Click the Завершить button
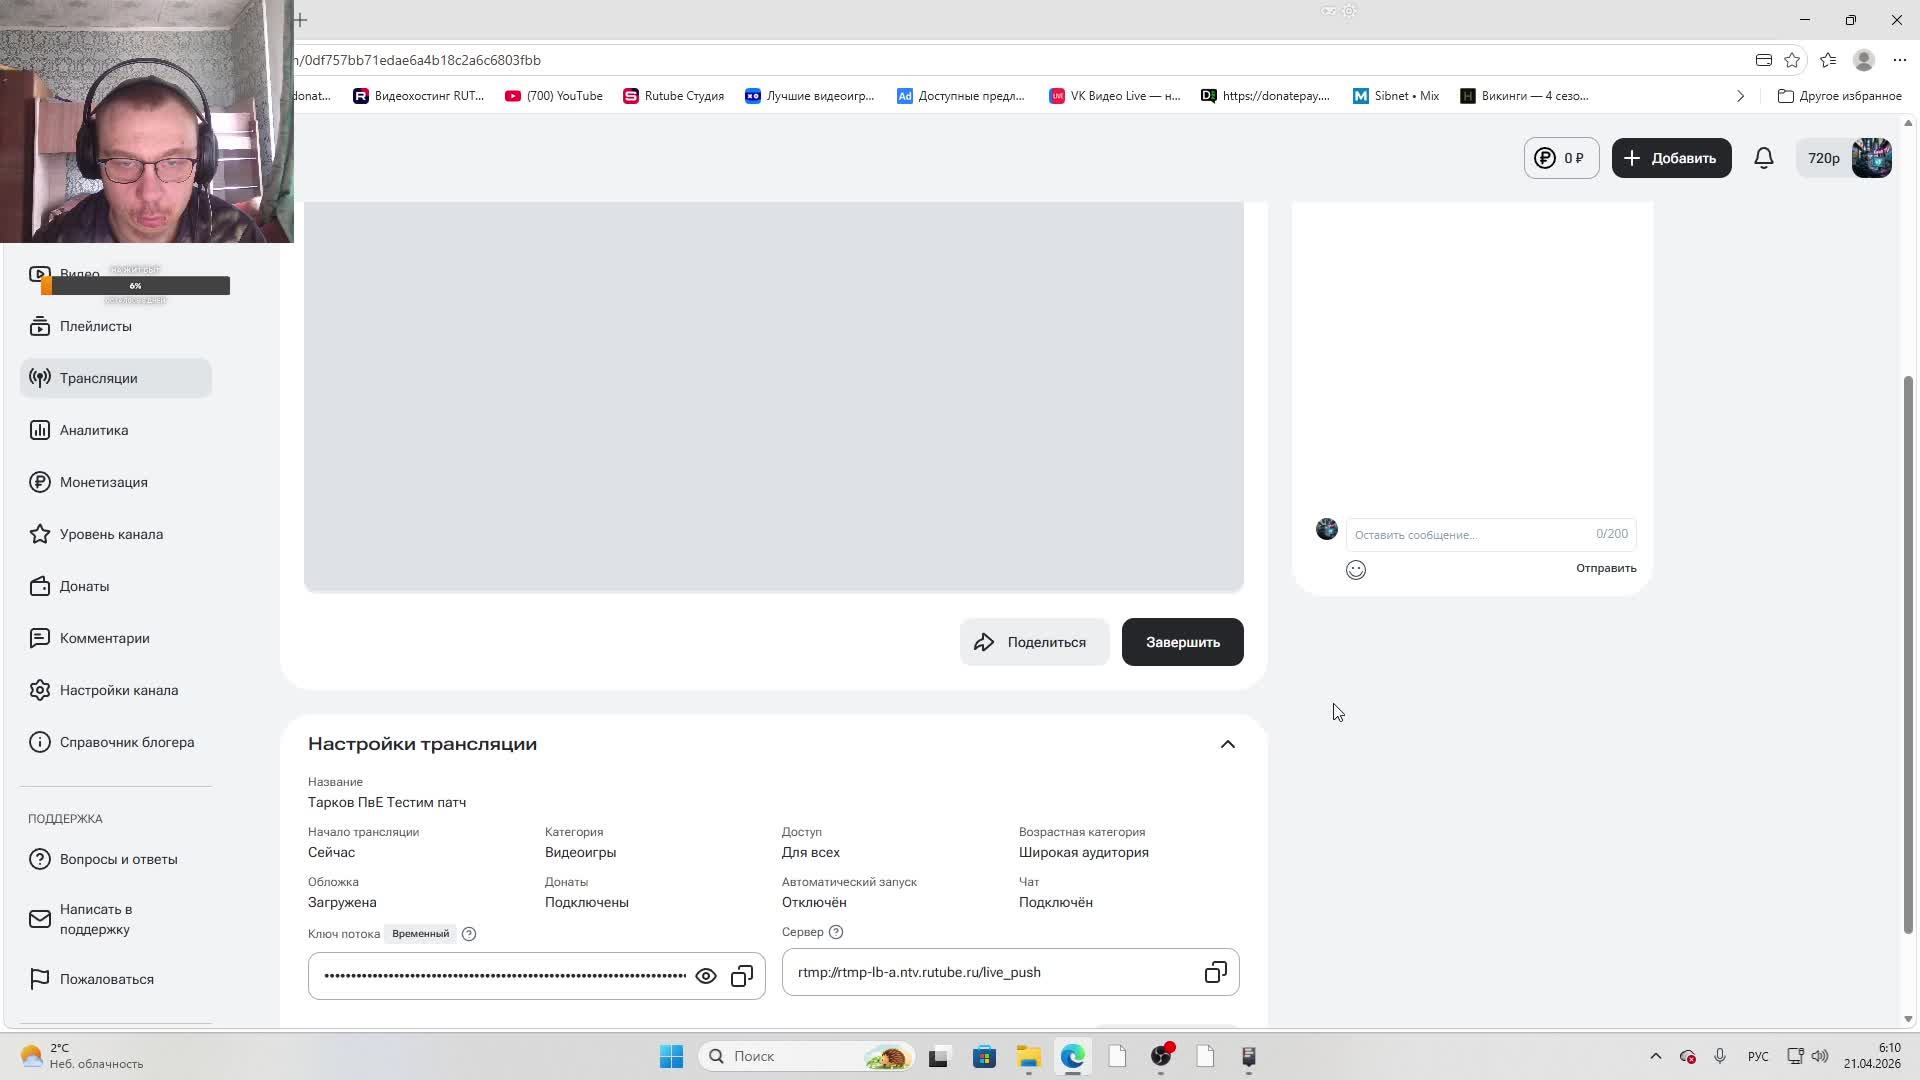 pyautogui.click(x=1182, y=642)
